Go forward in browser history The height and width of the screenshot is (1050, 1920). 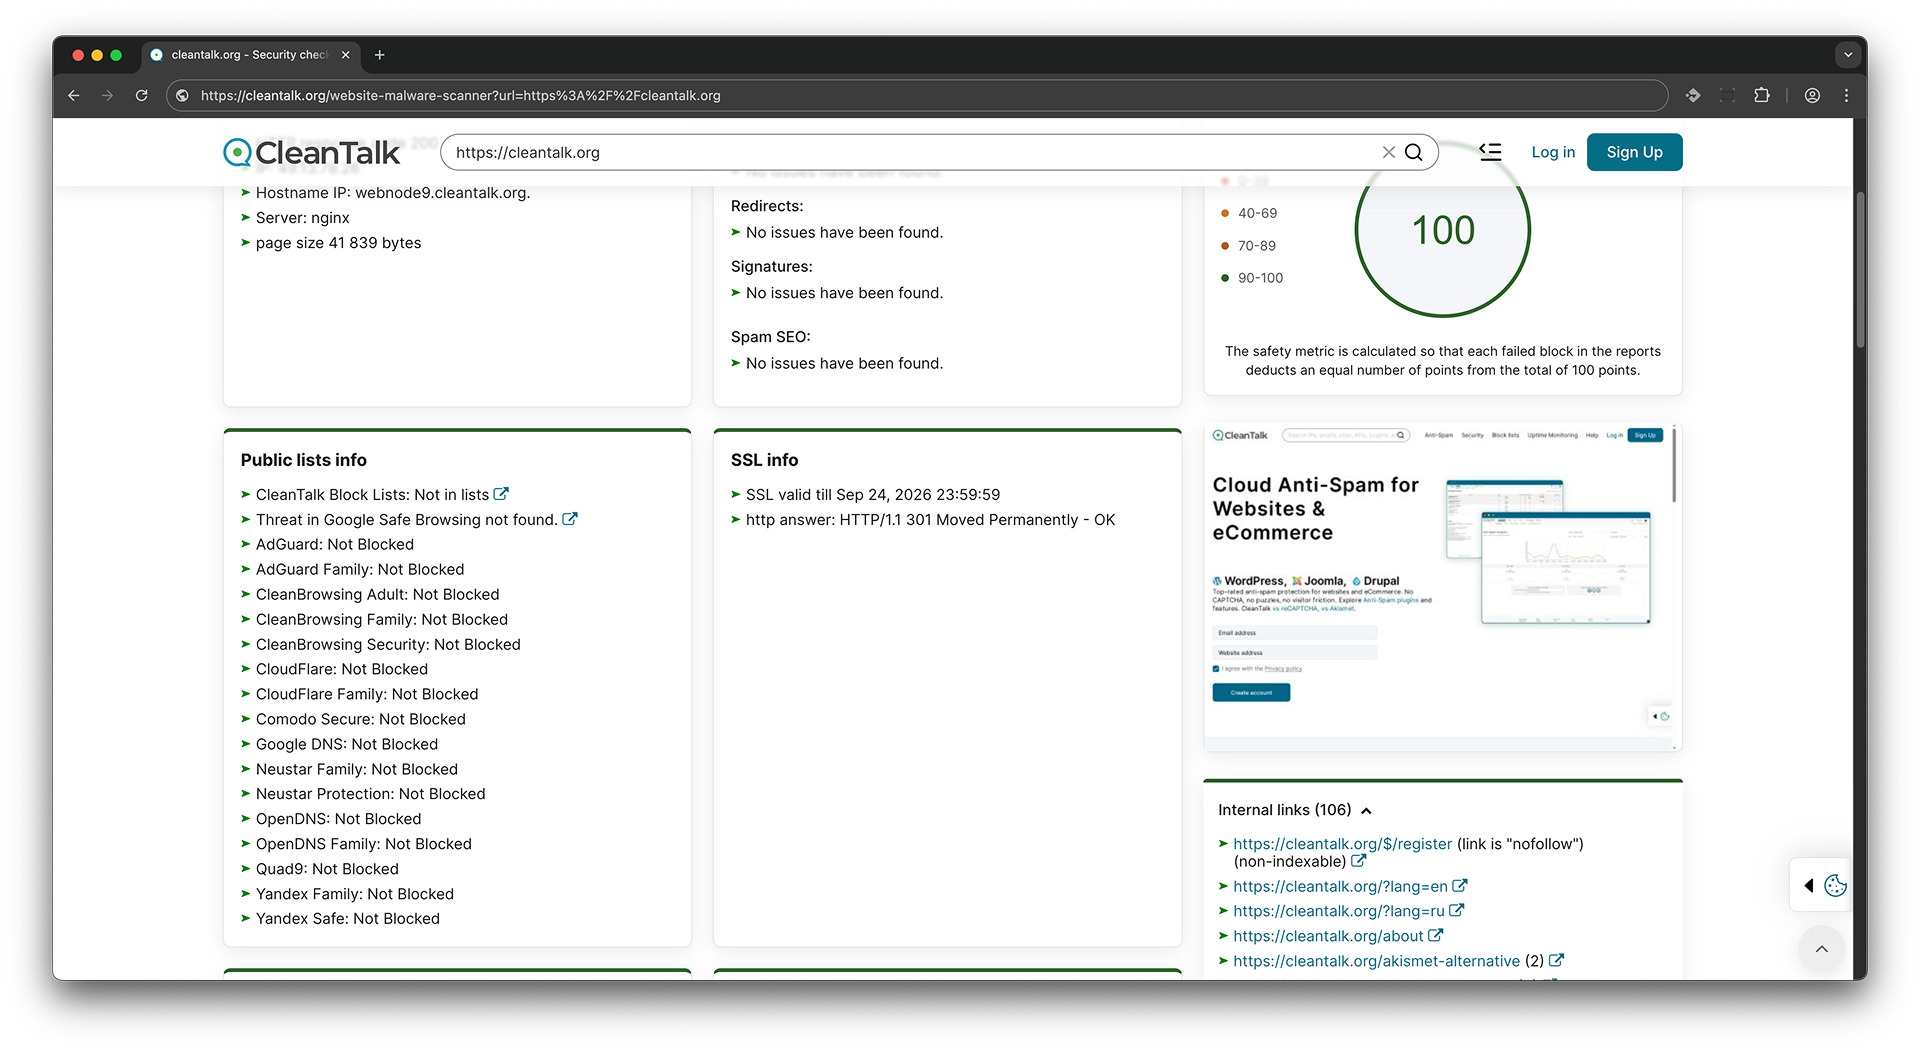(108, 95)
